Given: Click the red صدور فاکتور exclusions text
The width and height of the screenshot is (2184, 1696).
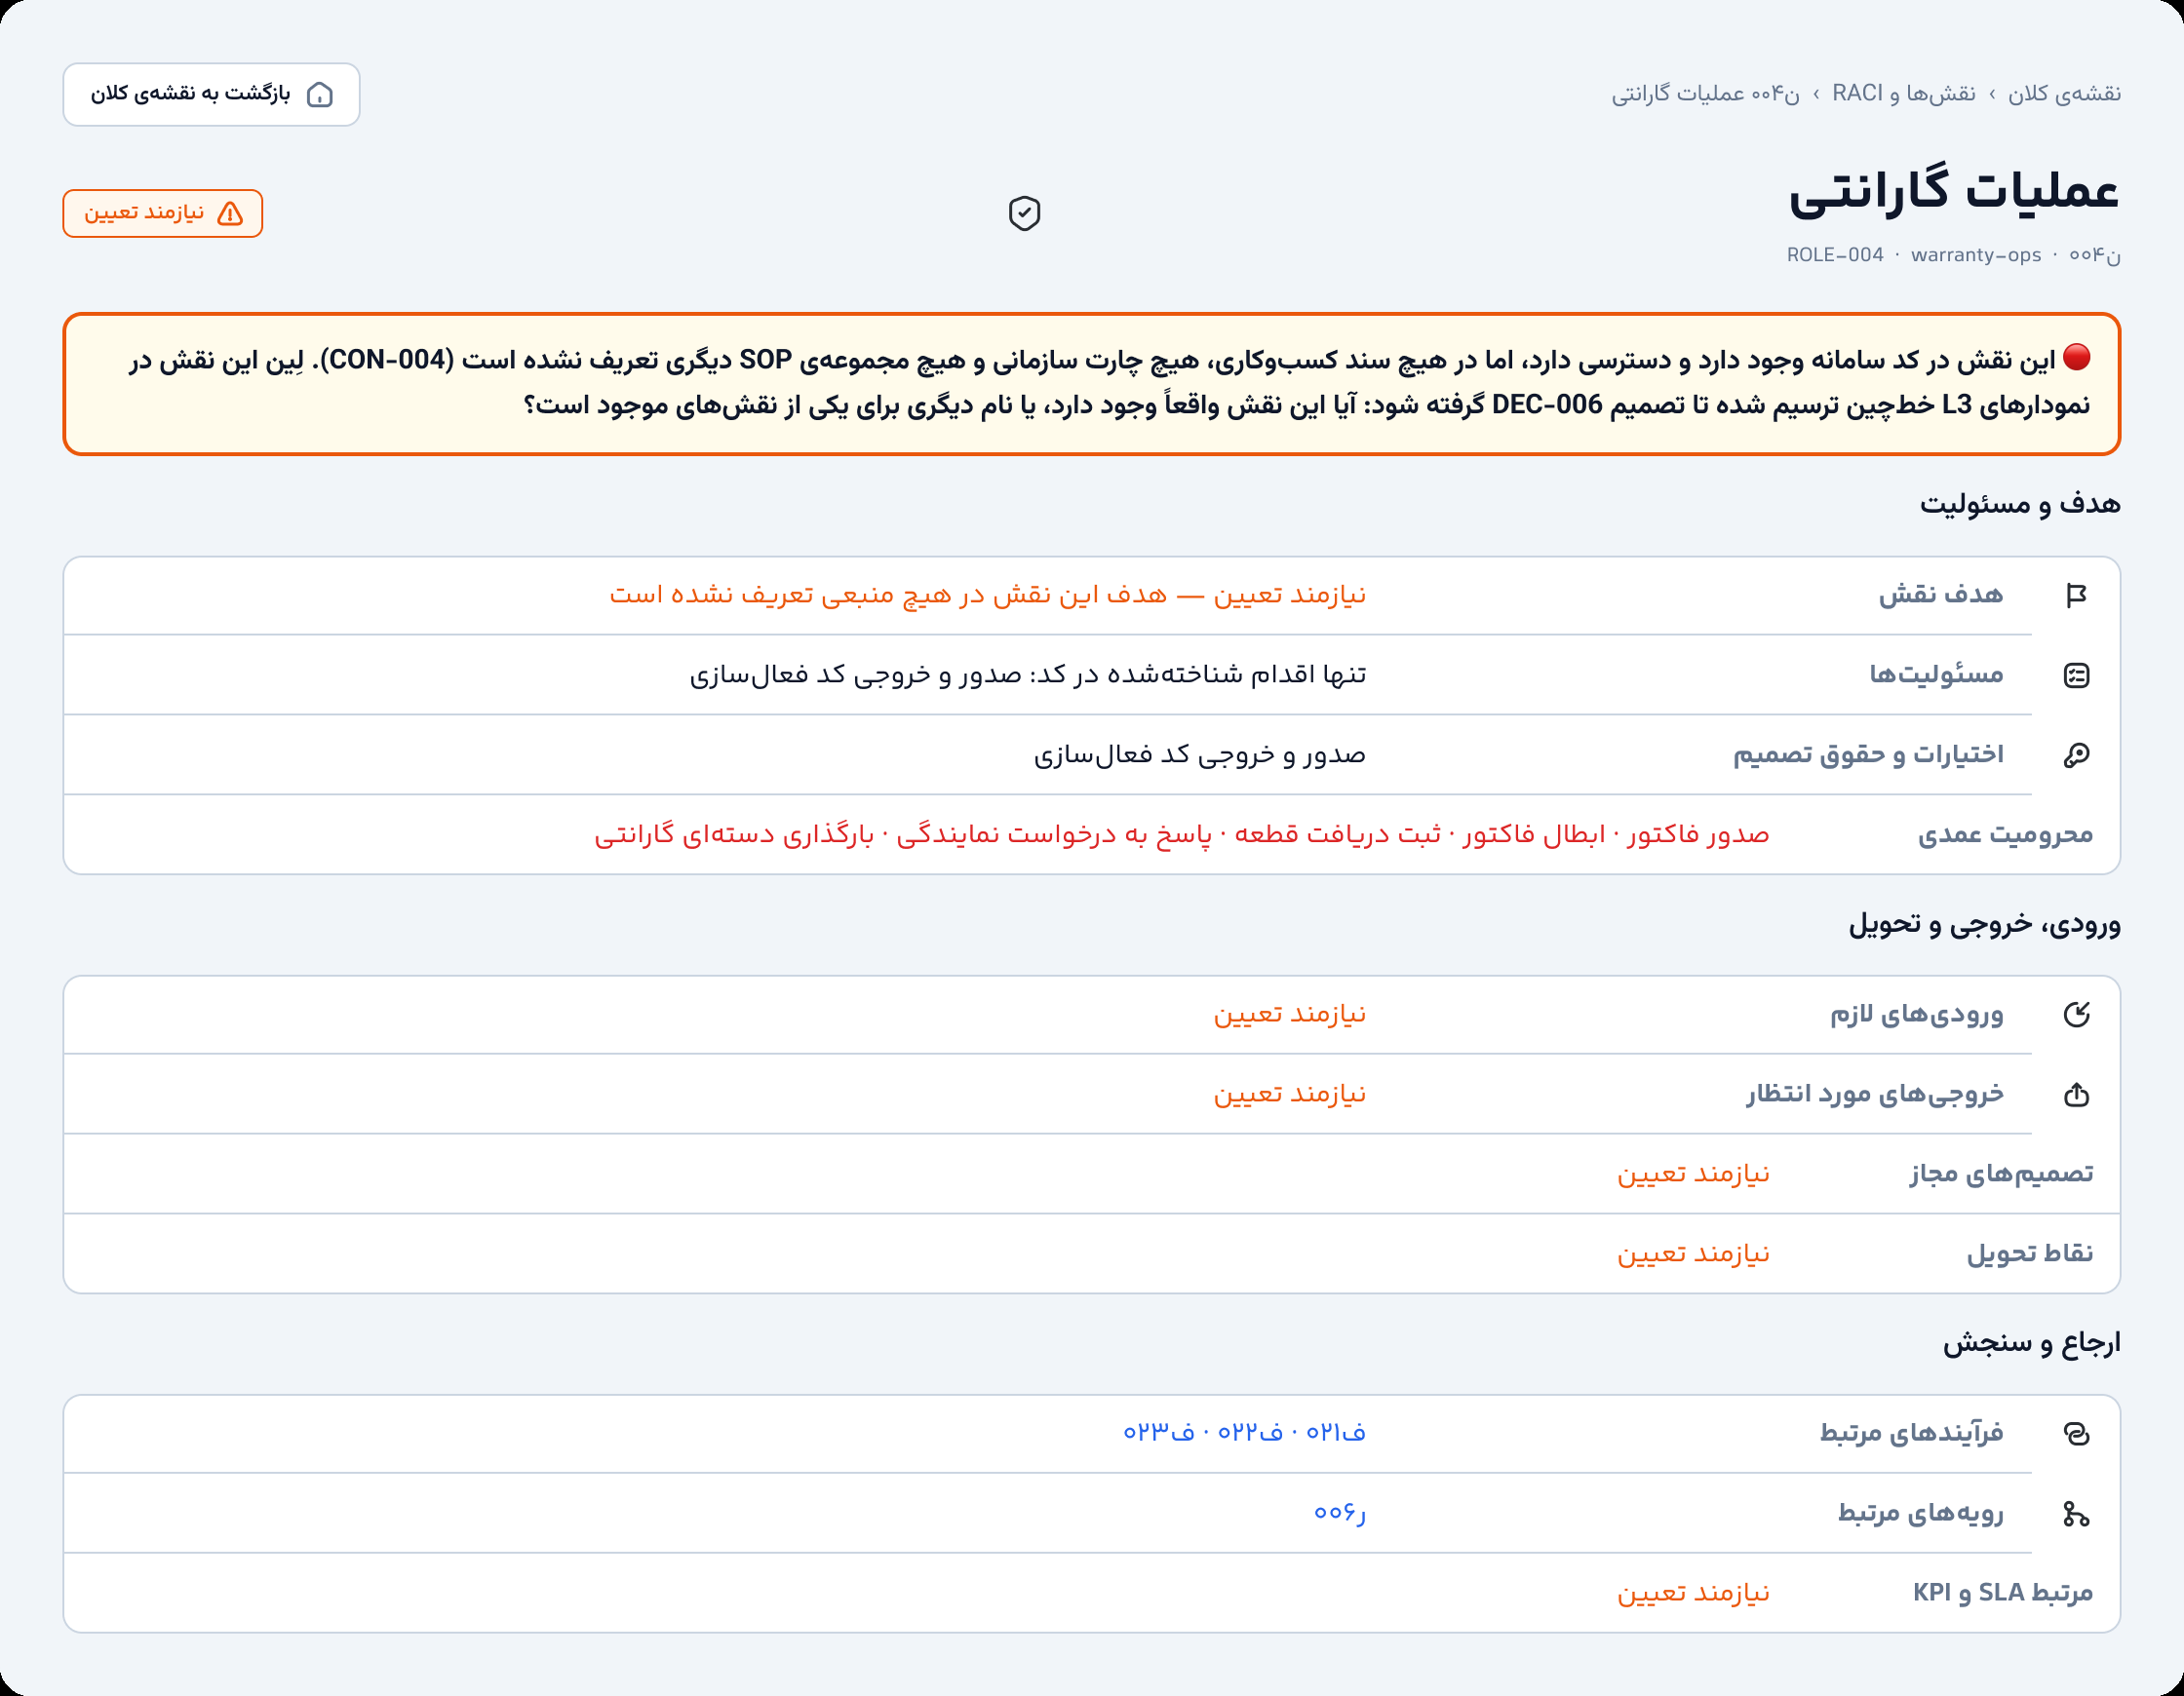Looking at the screenshot, I should click(1182, 834).
